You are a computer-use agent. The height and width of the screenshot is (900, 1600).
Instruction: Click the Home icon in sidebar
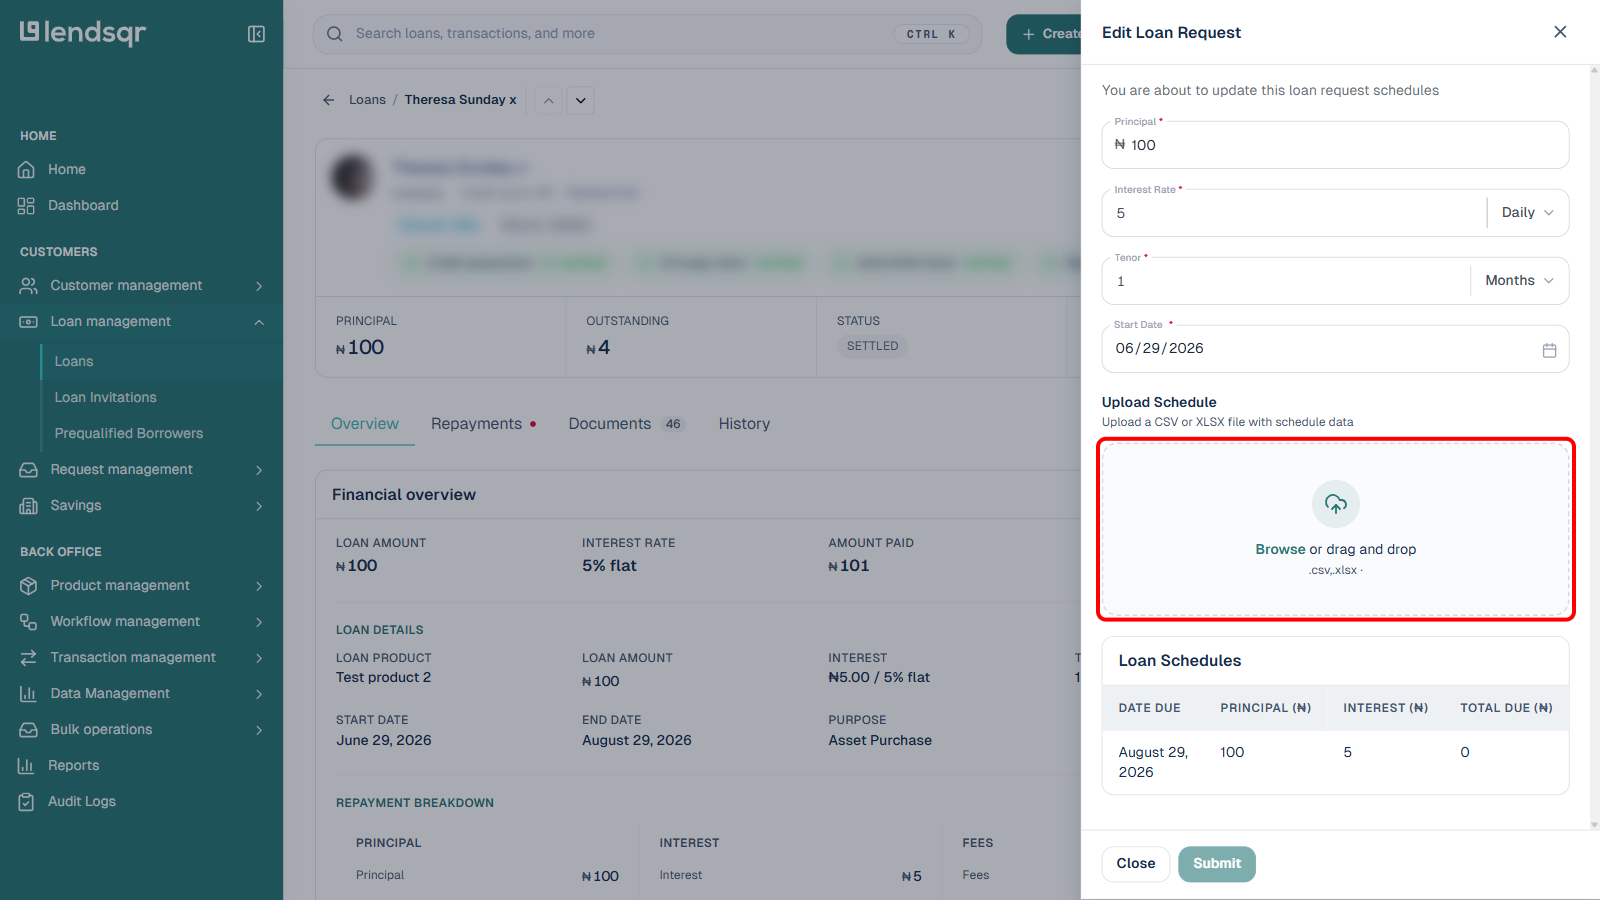27,170
